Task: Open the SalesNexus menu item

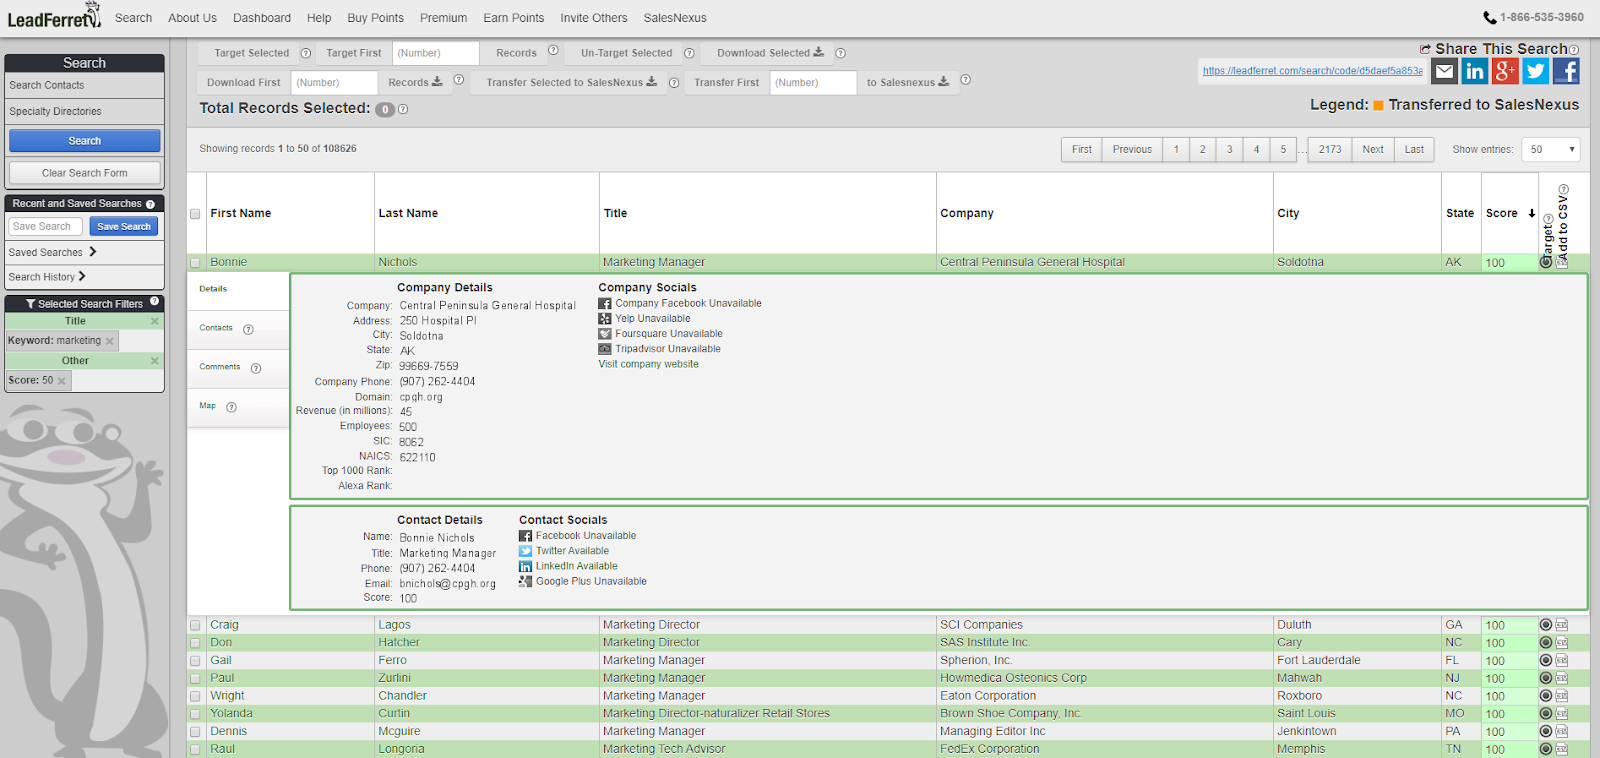Action: (x=675, y=18)
